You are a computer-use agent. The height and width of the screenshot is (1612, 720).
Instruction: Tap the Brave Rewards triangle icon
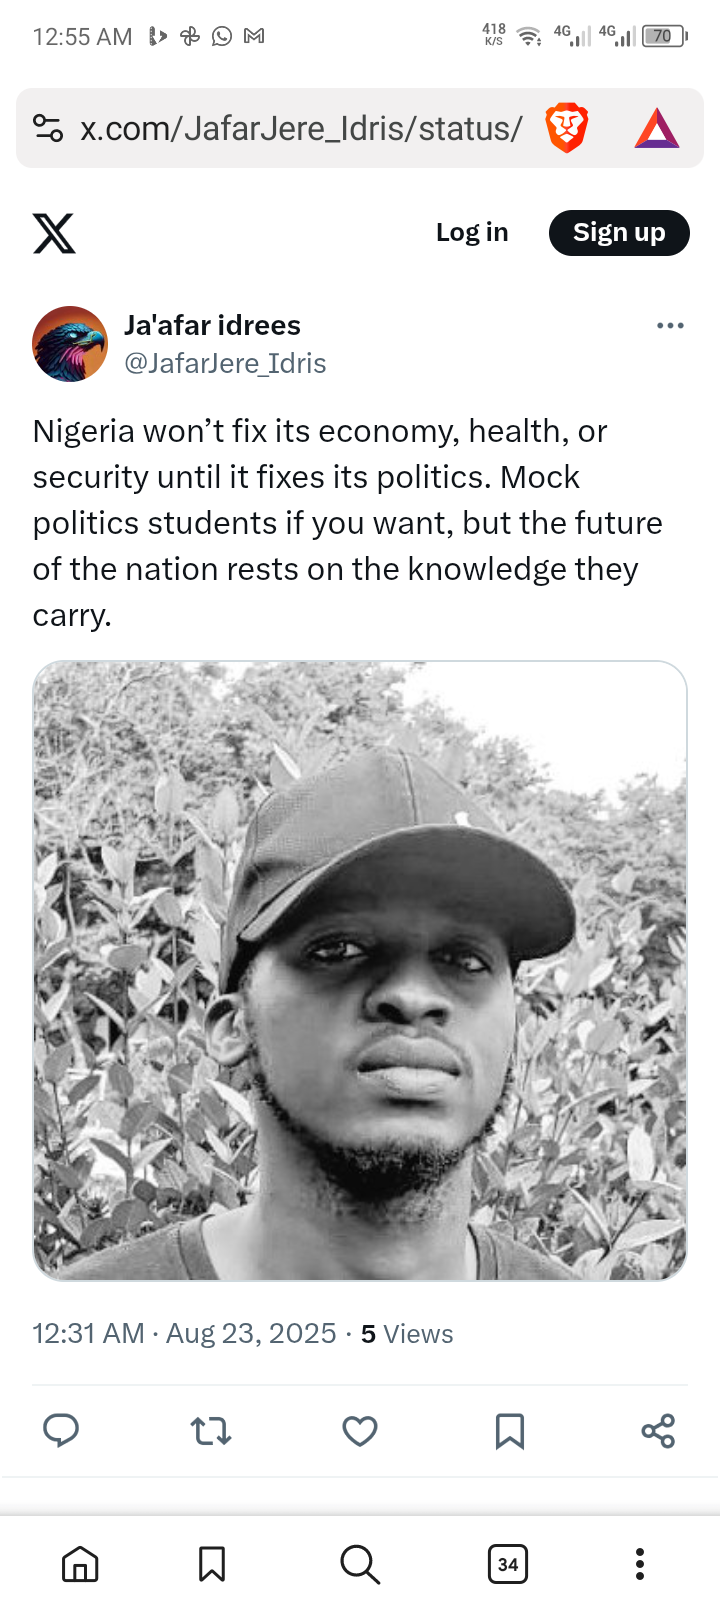coord(657,129)
